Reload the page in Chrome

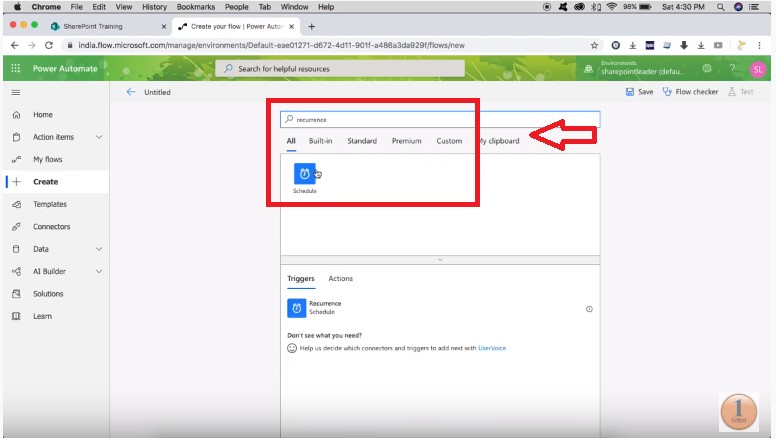tap(49, 45)
